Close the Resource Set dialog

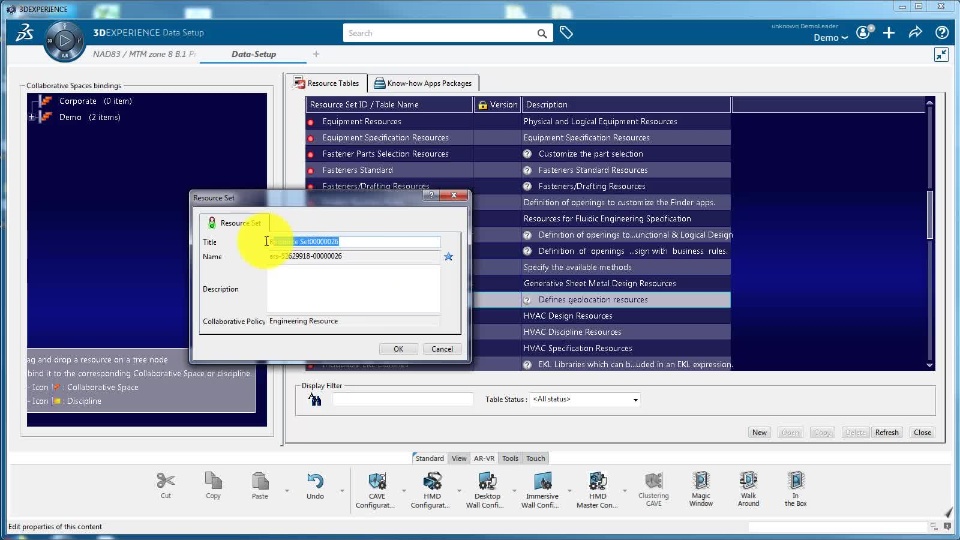click(454, 195)
